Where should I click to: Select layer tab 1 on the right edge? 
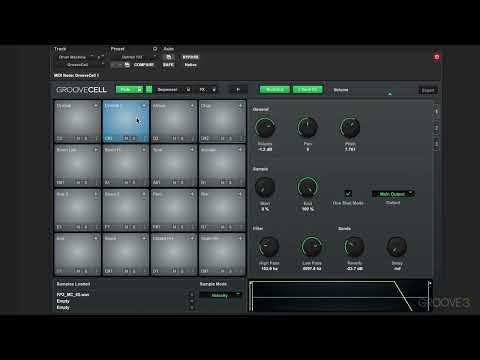coord(436,112)
